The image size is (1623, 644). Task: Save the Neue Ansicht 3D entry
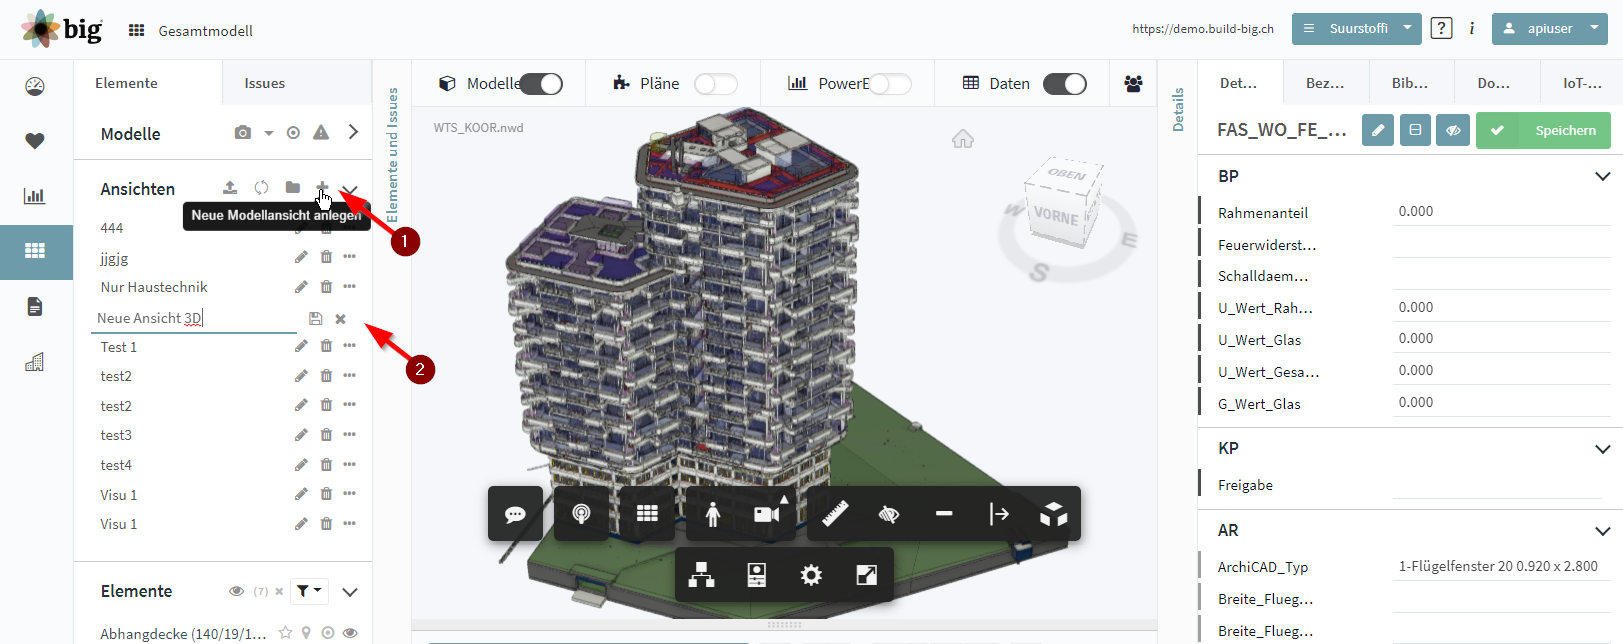pyautogui.click(x=316, y=318)
